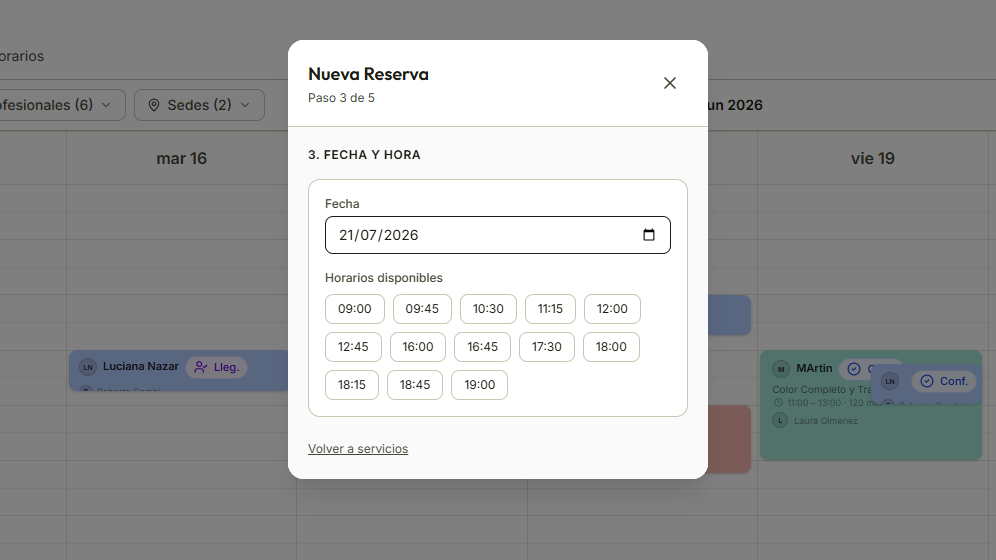Close the Nueva Reserva dialog
The image size is (996, 560).
670,83
